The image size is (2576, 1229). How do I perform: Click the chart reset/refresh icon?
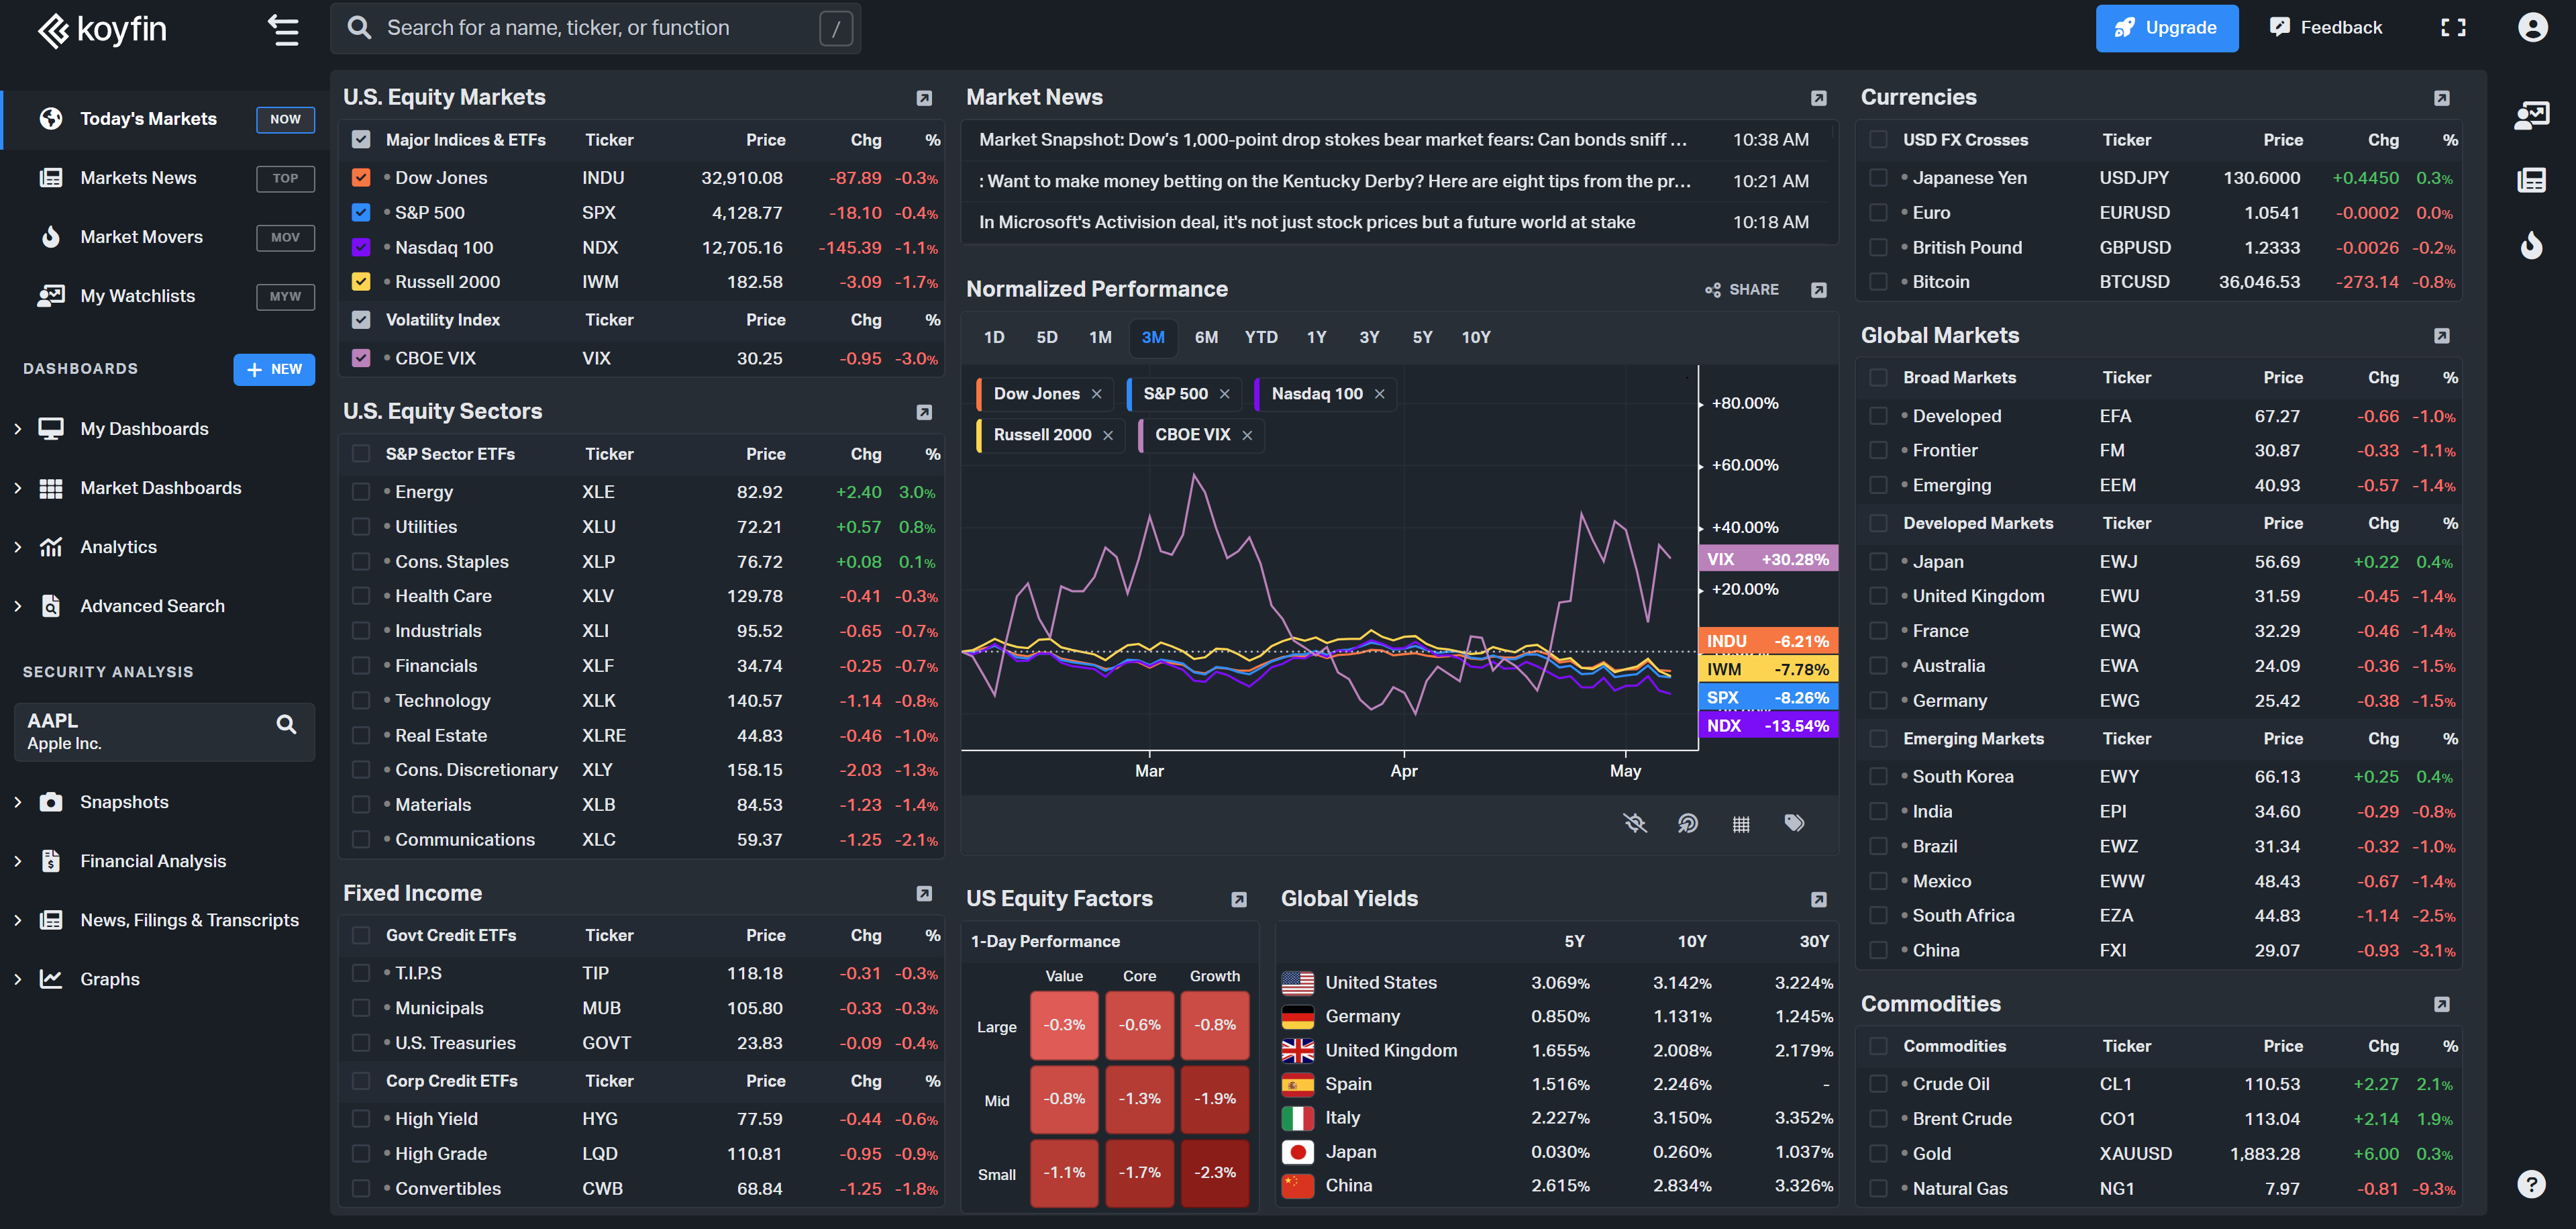click(1687, 823)
